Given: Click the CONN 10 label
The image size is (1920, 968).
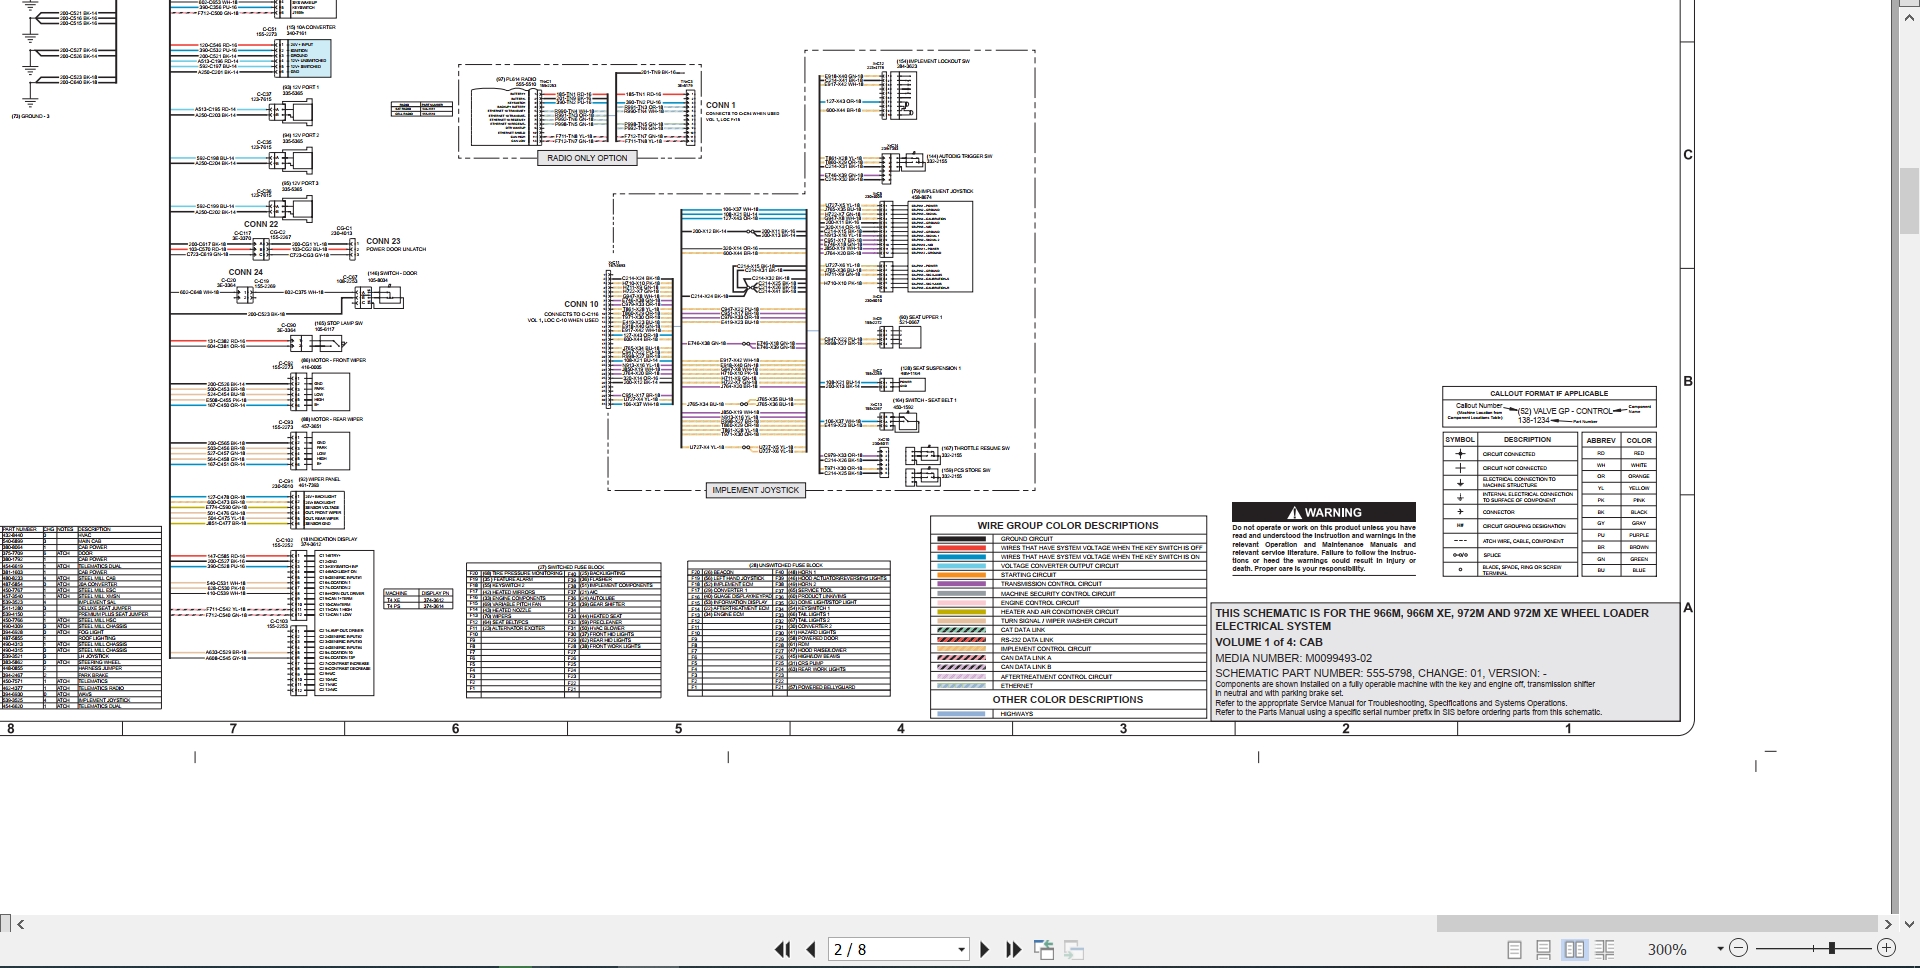Looking at the screenshot, I should (581, 304).
